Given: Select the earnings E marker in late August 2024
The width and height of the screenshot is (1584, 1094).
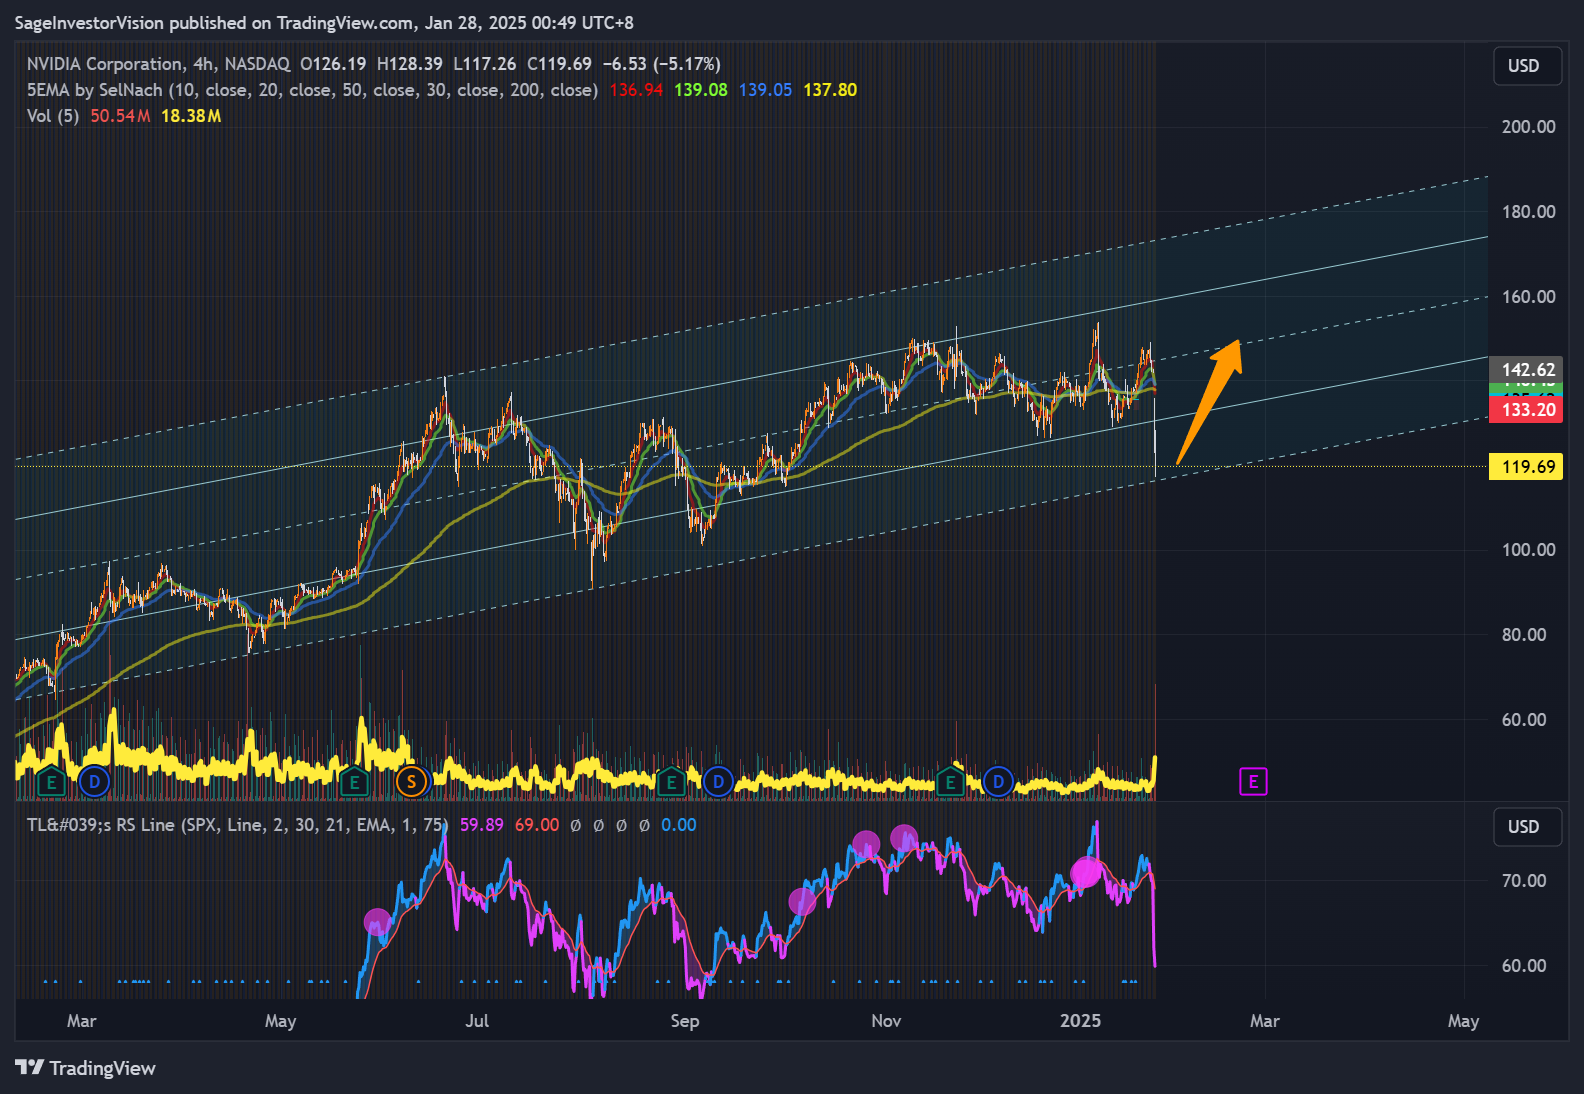Looking at the screenshot, I should point(671,782).
